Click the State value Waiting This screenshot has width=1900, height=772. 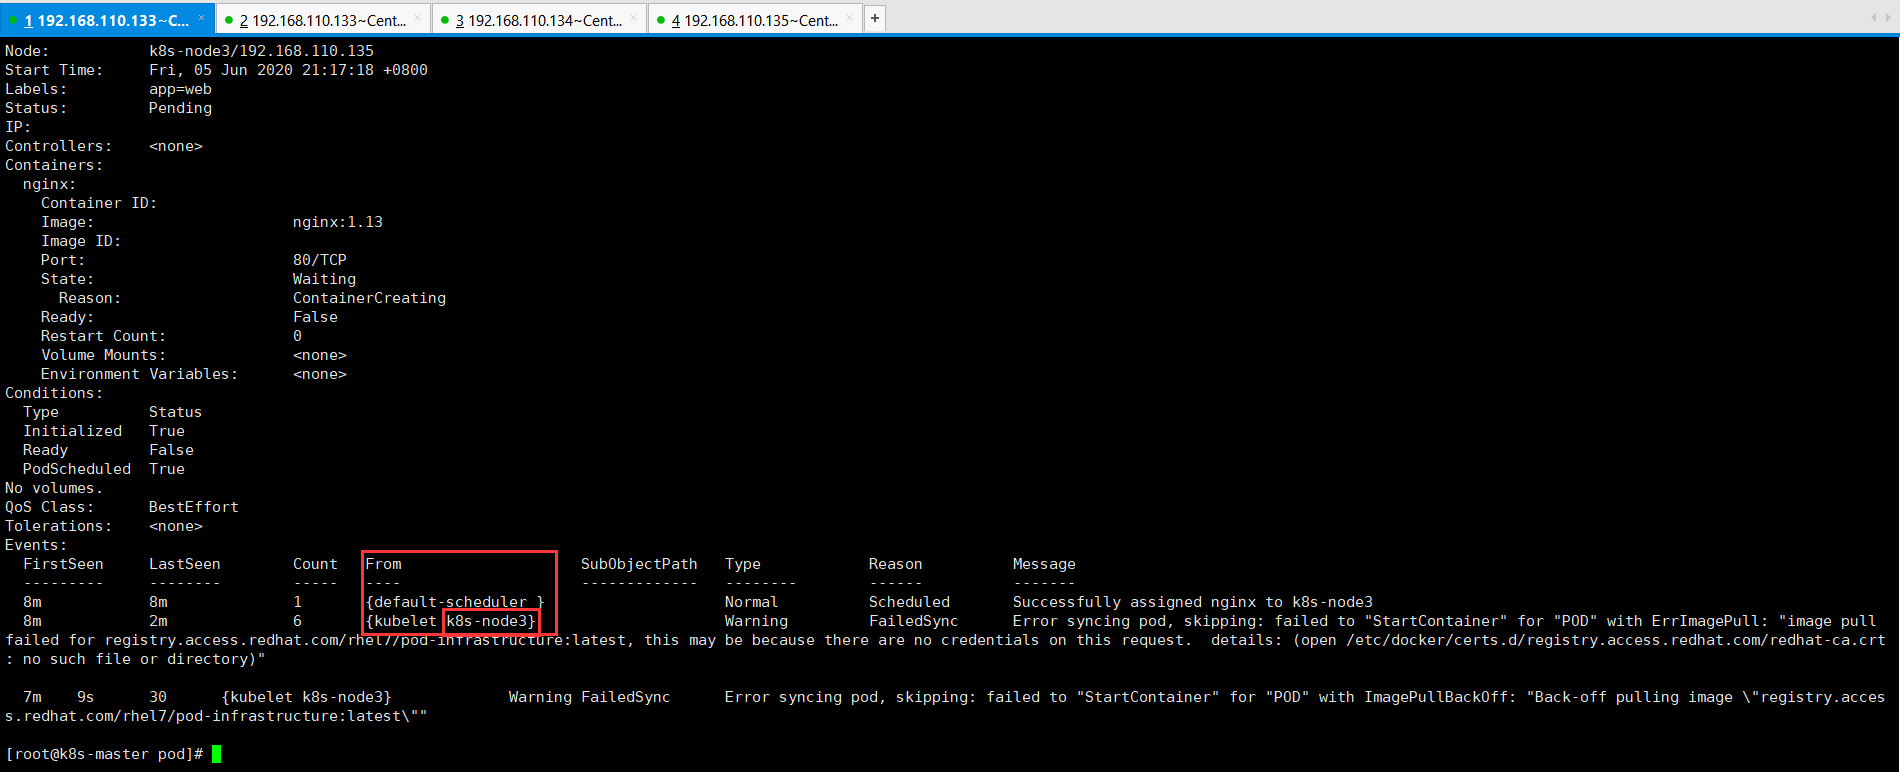324,279
